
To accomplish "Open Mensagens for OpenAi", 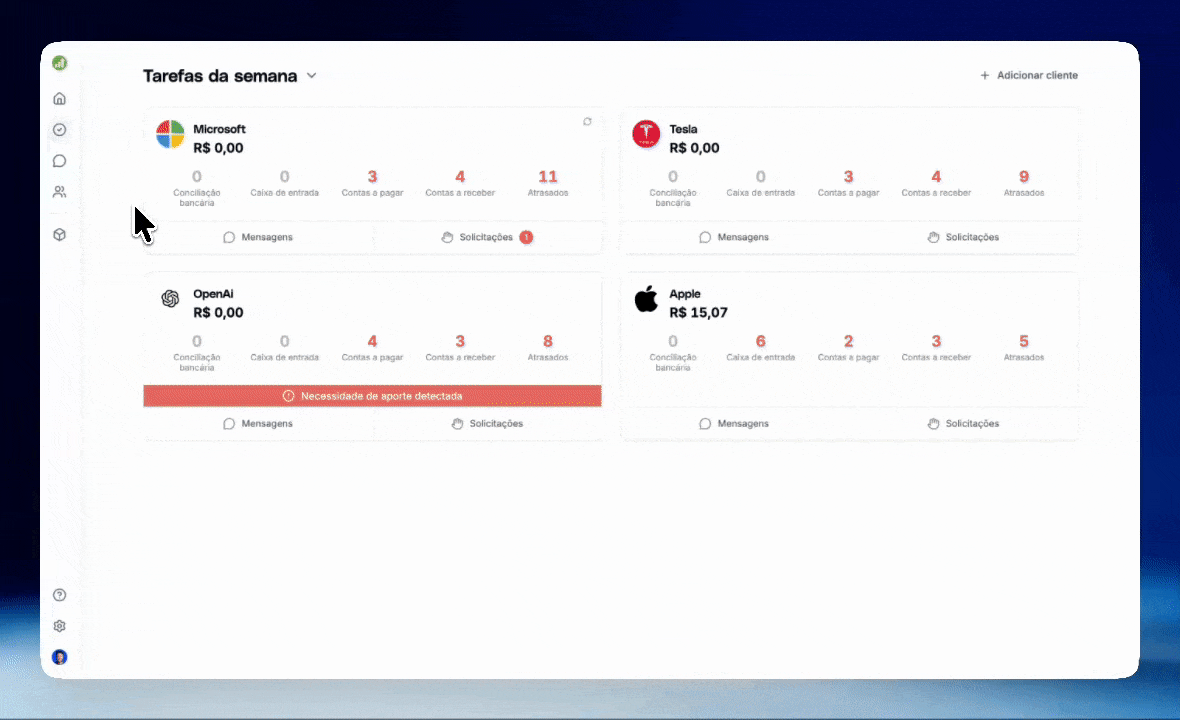I will (x=258, y=424).
